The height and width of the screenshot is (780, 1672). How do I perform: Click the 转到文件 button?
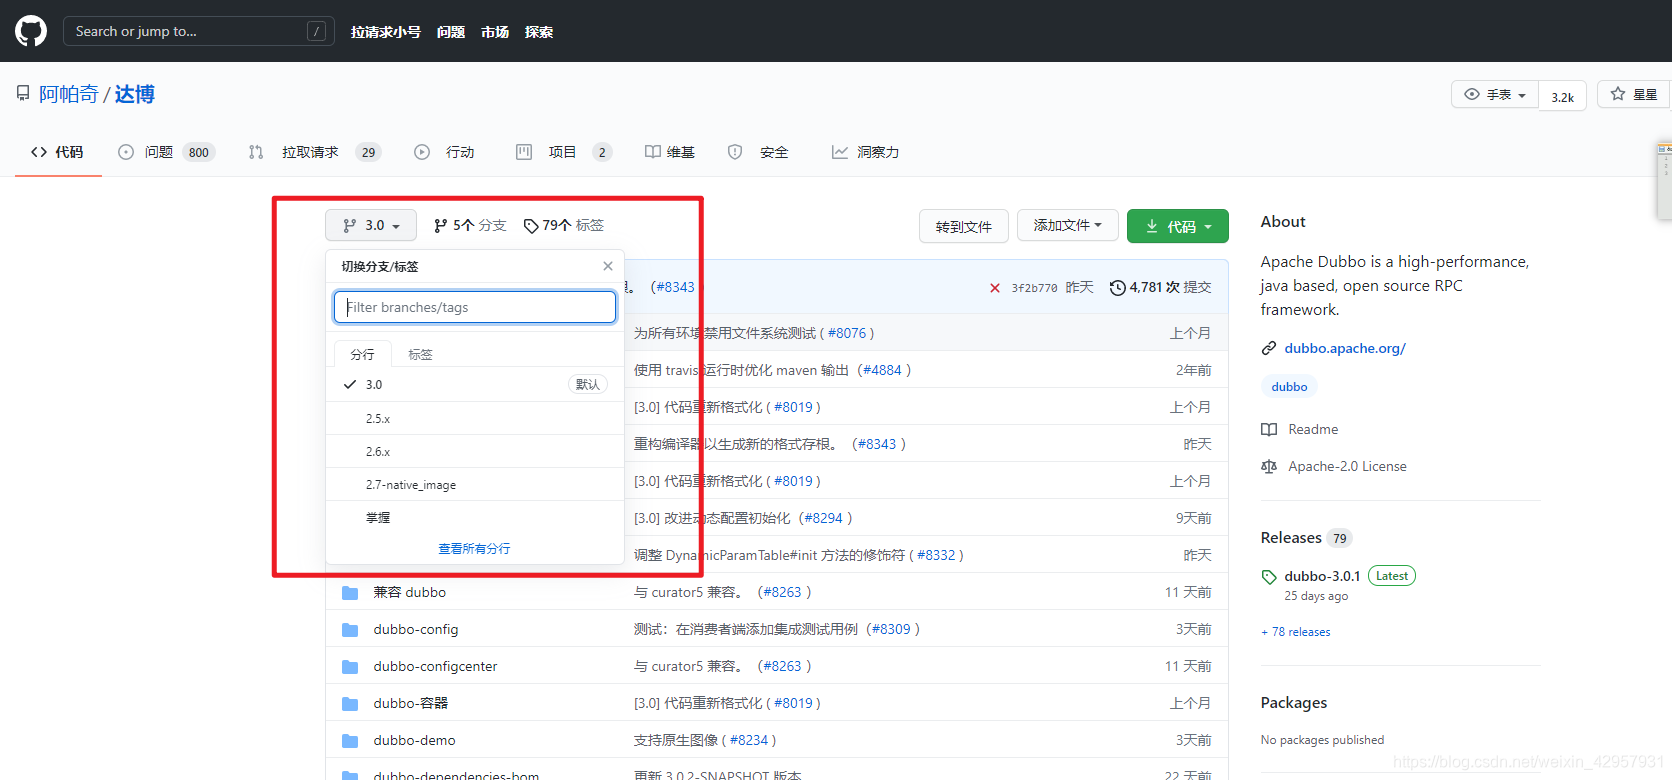click(964, 226)
